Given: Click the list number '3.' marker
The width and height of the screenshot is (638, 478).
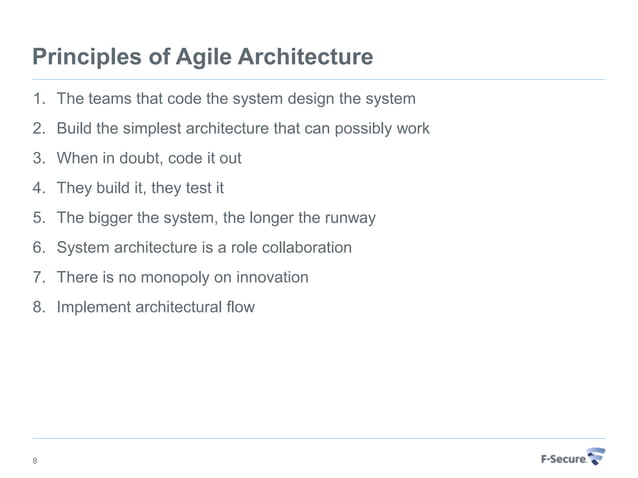Looking at the screenshot, I should (x=39, y=158).
